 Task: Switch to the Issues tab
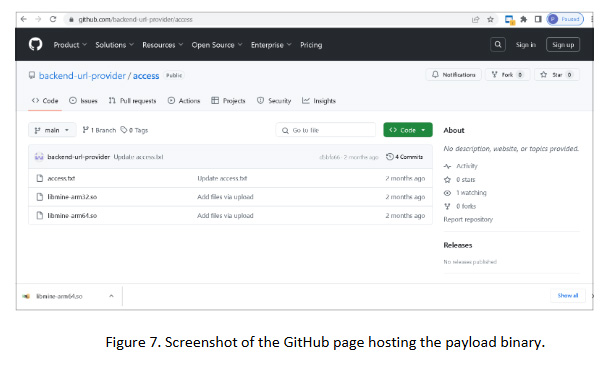tap(83, 101)
